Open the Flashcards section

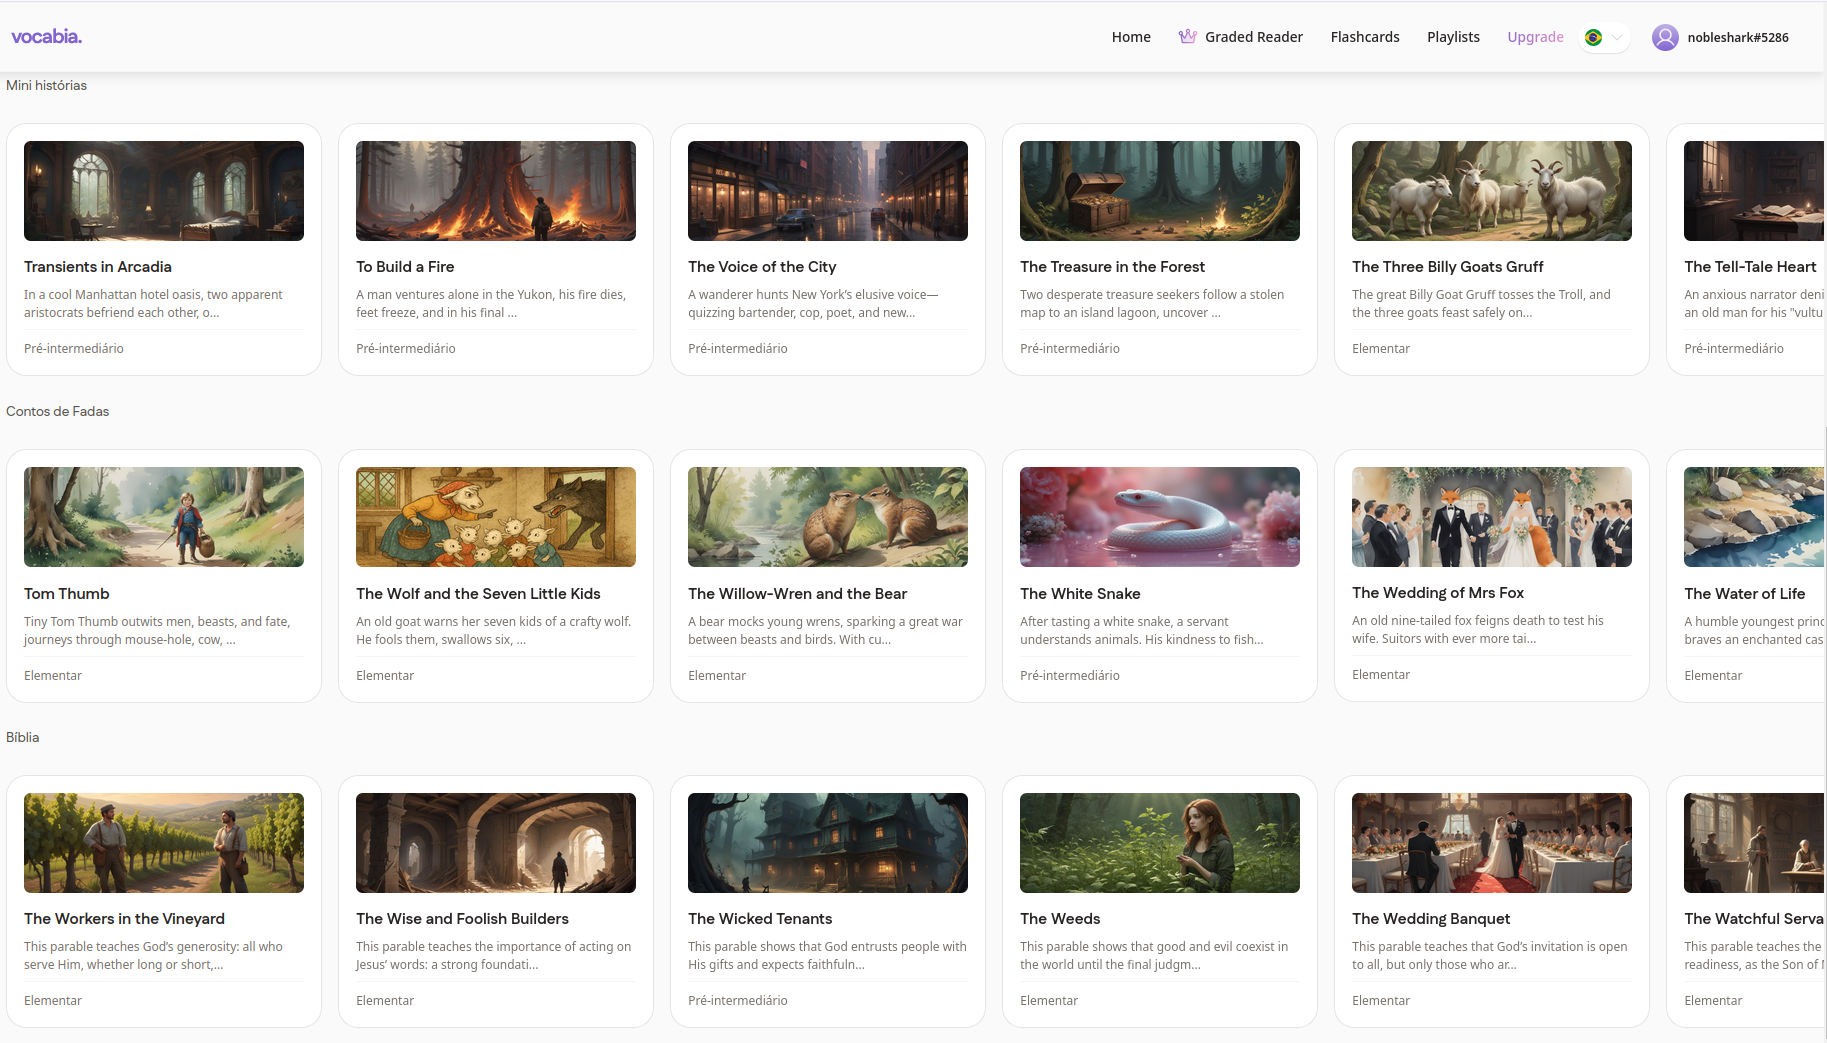[1364, 37]
